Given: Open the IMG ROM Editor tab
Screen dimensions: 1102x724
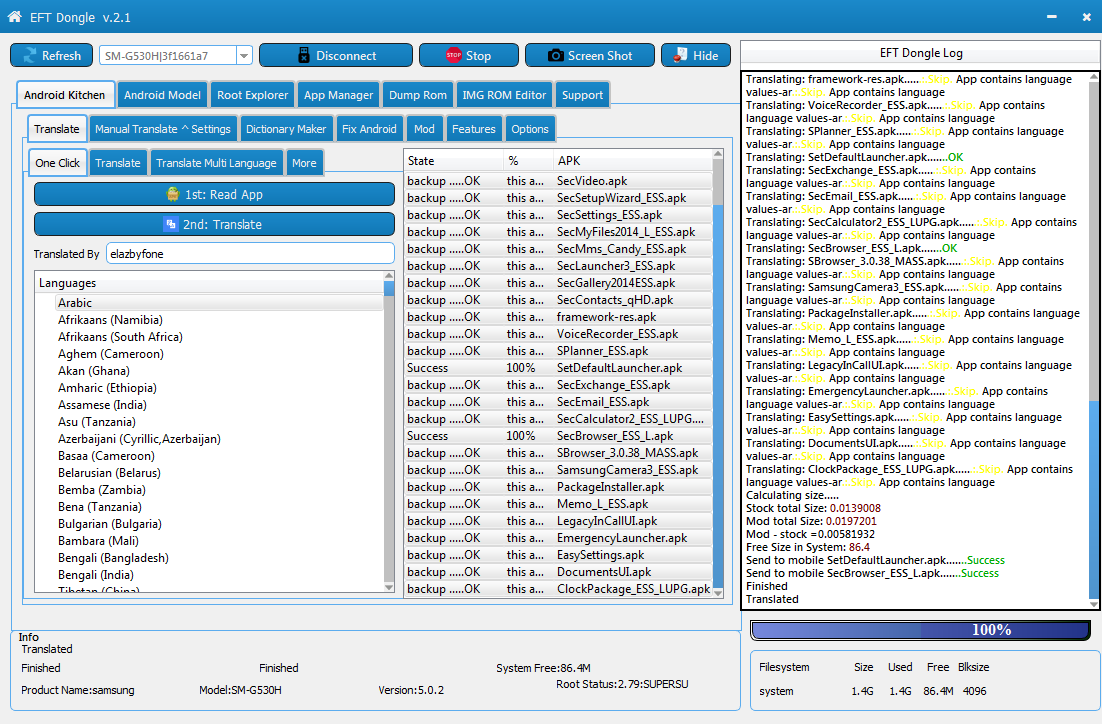Looking at the screenshot, I should [504, 95].
